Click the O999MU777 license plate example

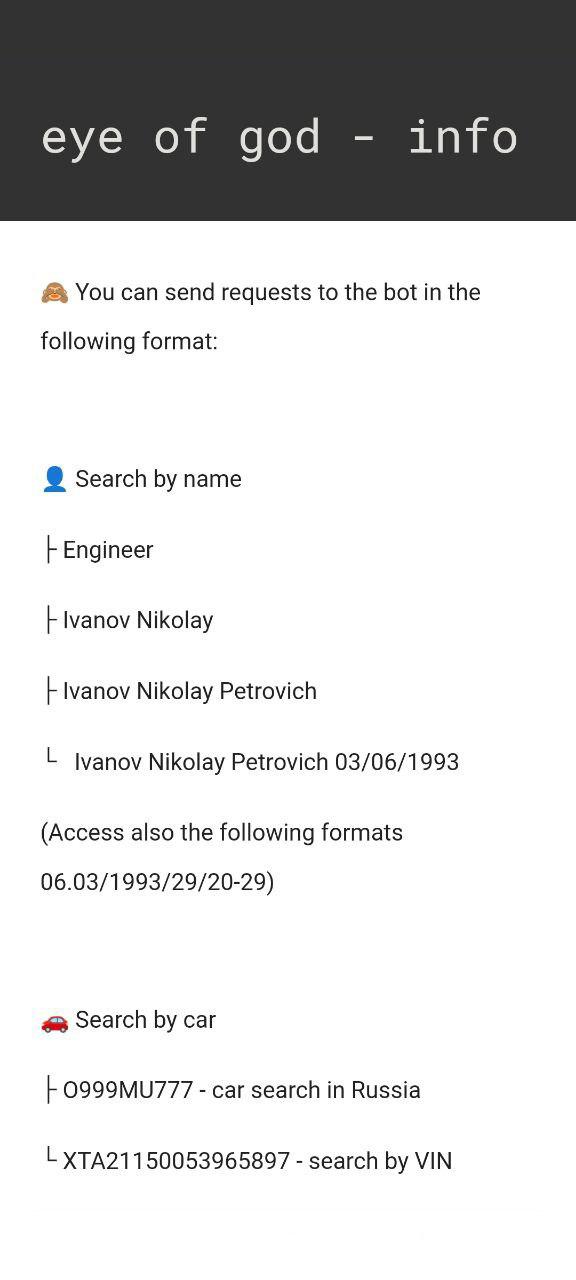[128, 1090]
